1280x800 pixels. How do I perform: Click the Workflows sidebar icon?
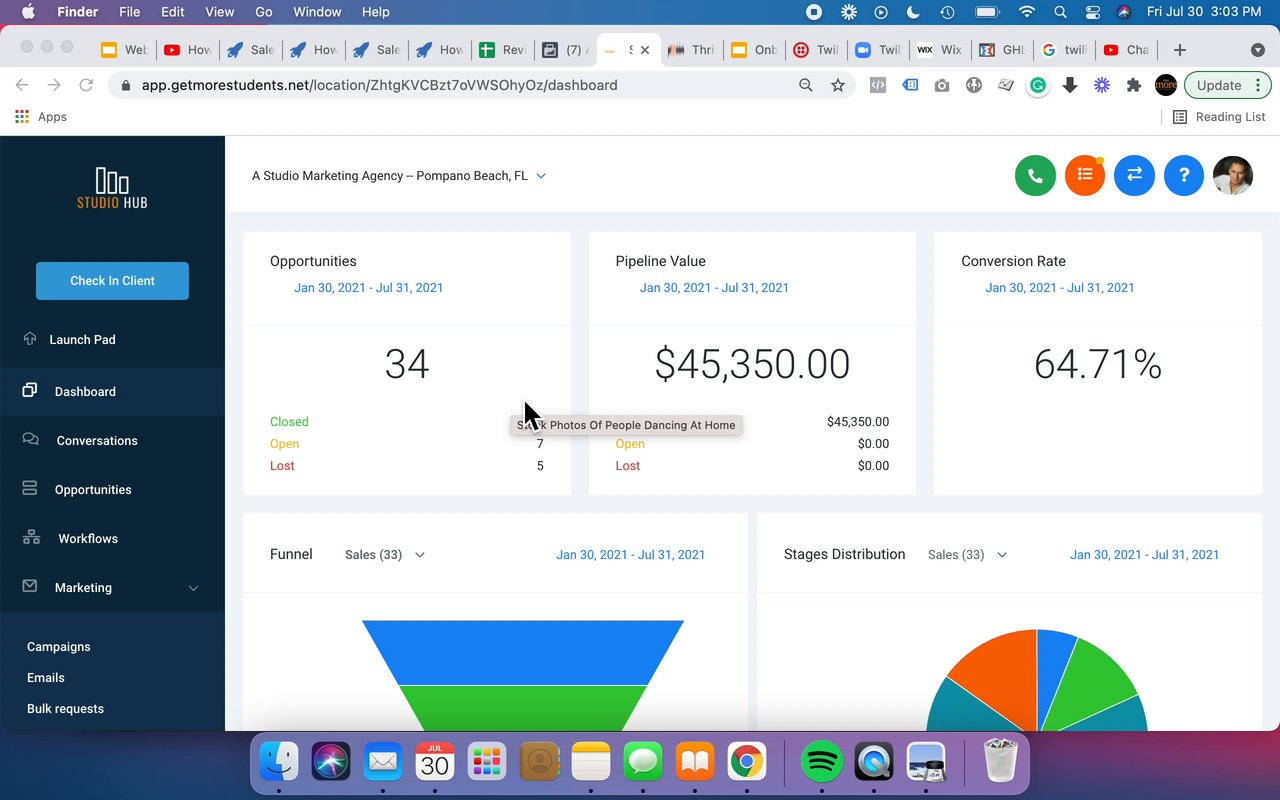point(31,537)
